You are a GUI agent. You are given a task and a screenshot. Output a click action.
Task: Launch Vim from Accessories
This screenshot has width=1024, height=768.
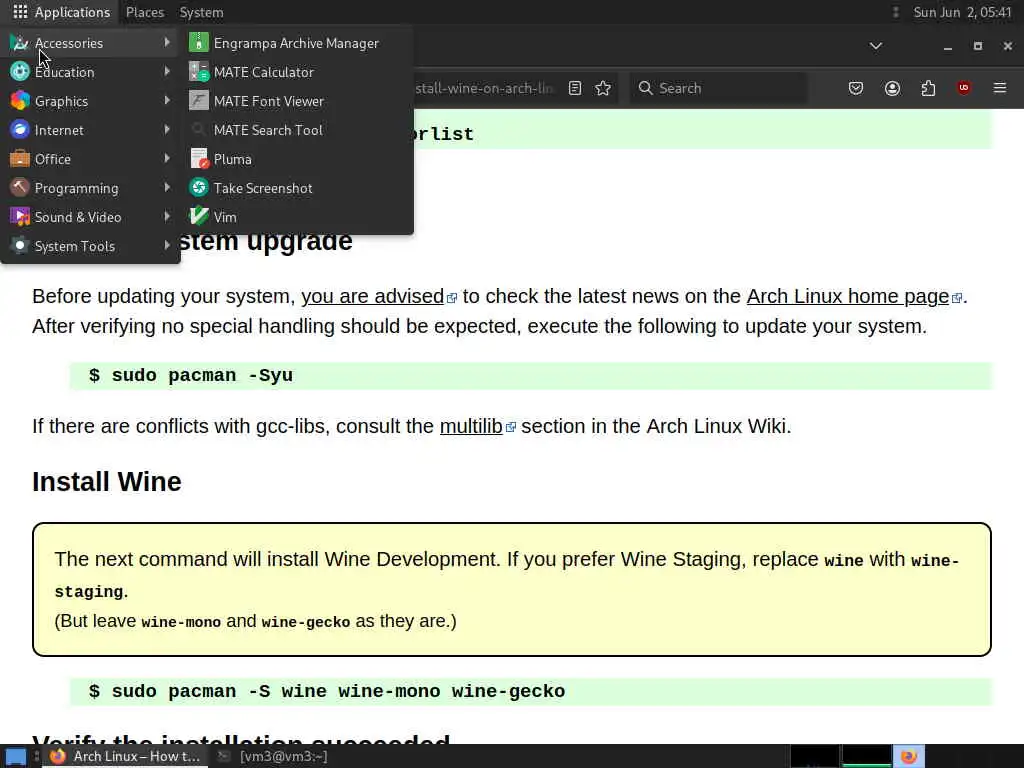298,217
